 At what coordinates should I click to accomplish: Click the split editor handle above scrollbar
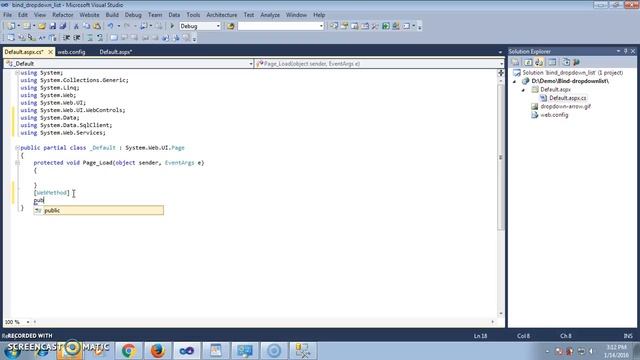pyautogui.click(x=501, y=73)
